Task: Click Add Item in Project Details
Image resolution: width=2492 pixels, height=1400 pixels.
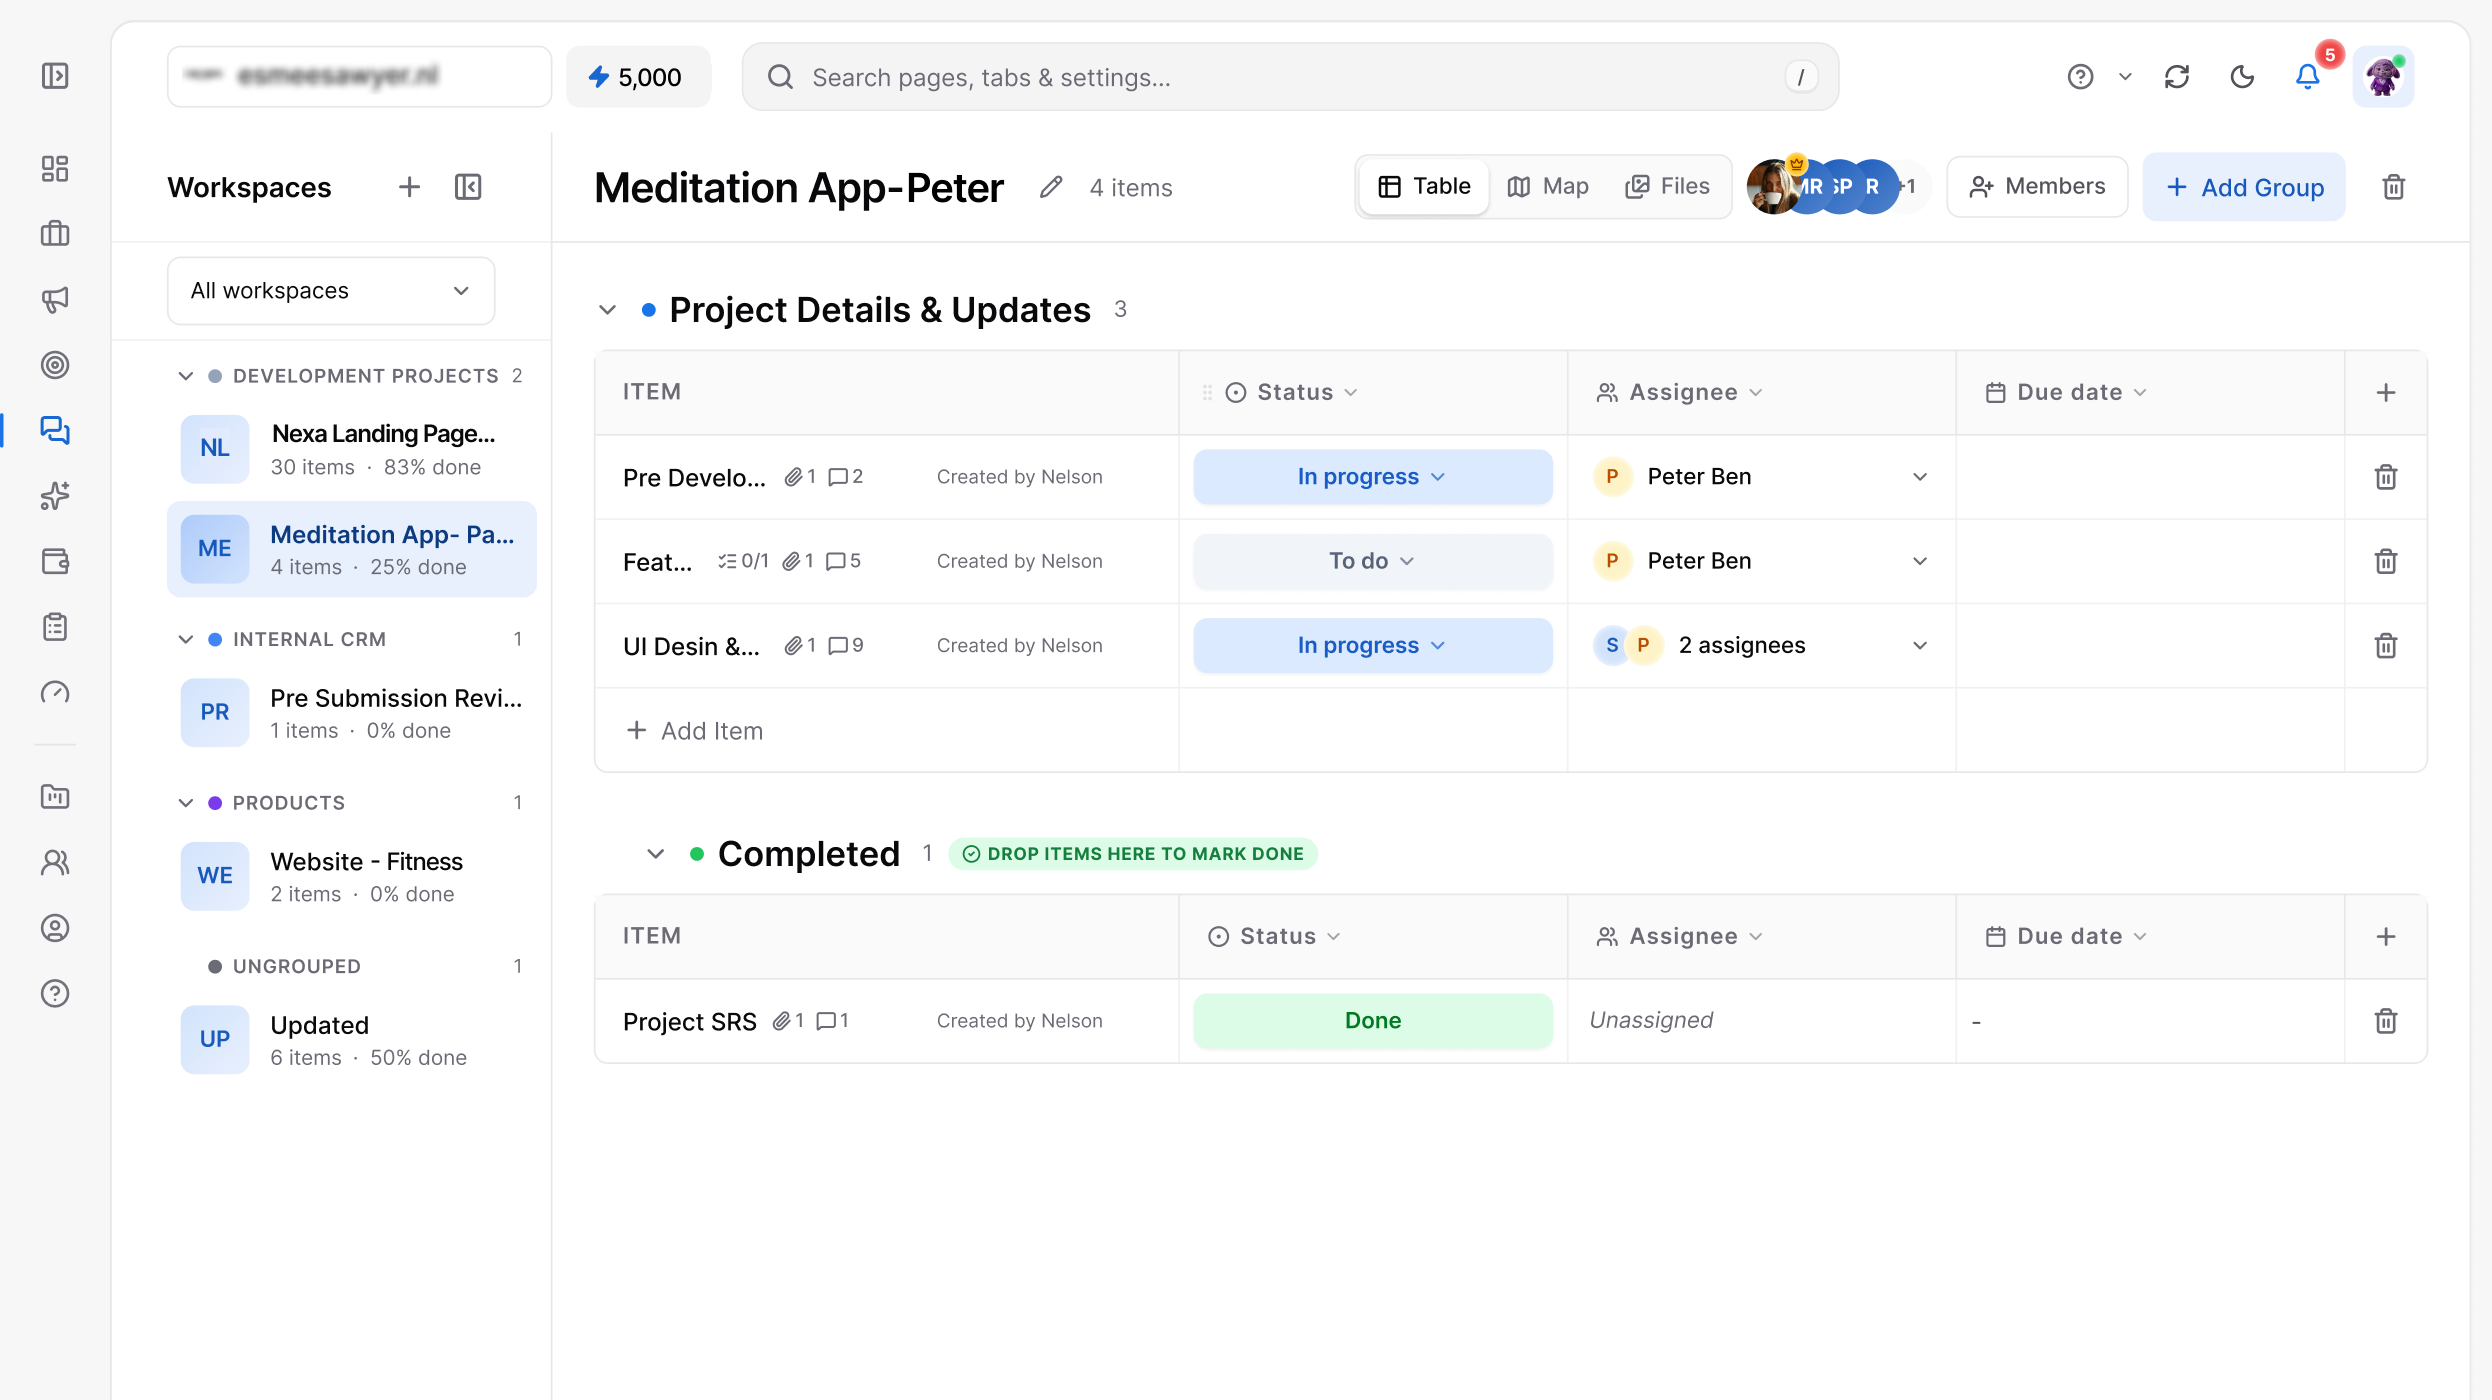Action: coord(694,731)
